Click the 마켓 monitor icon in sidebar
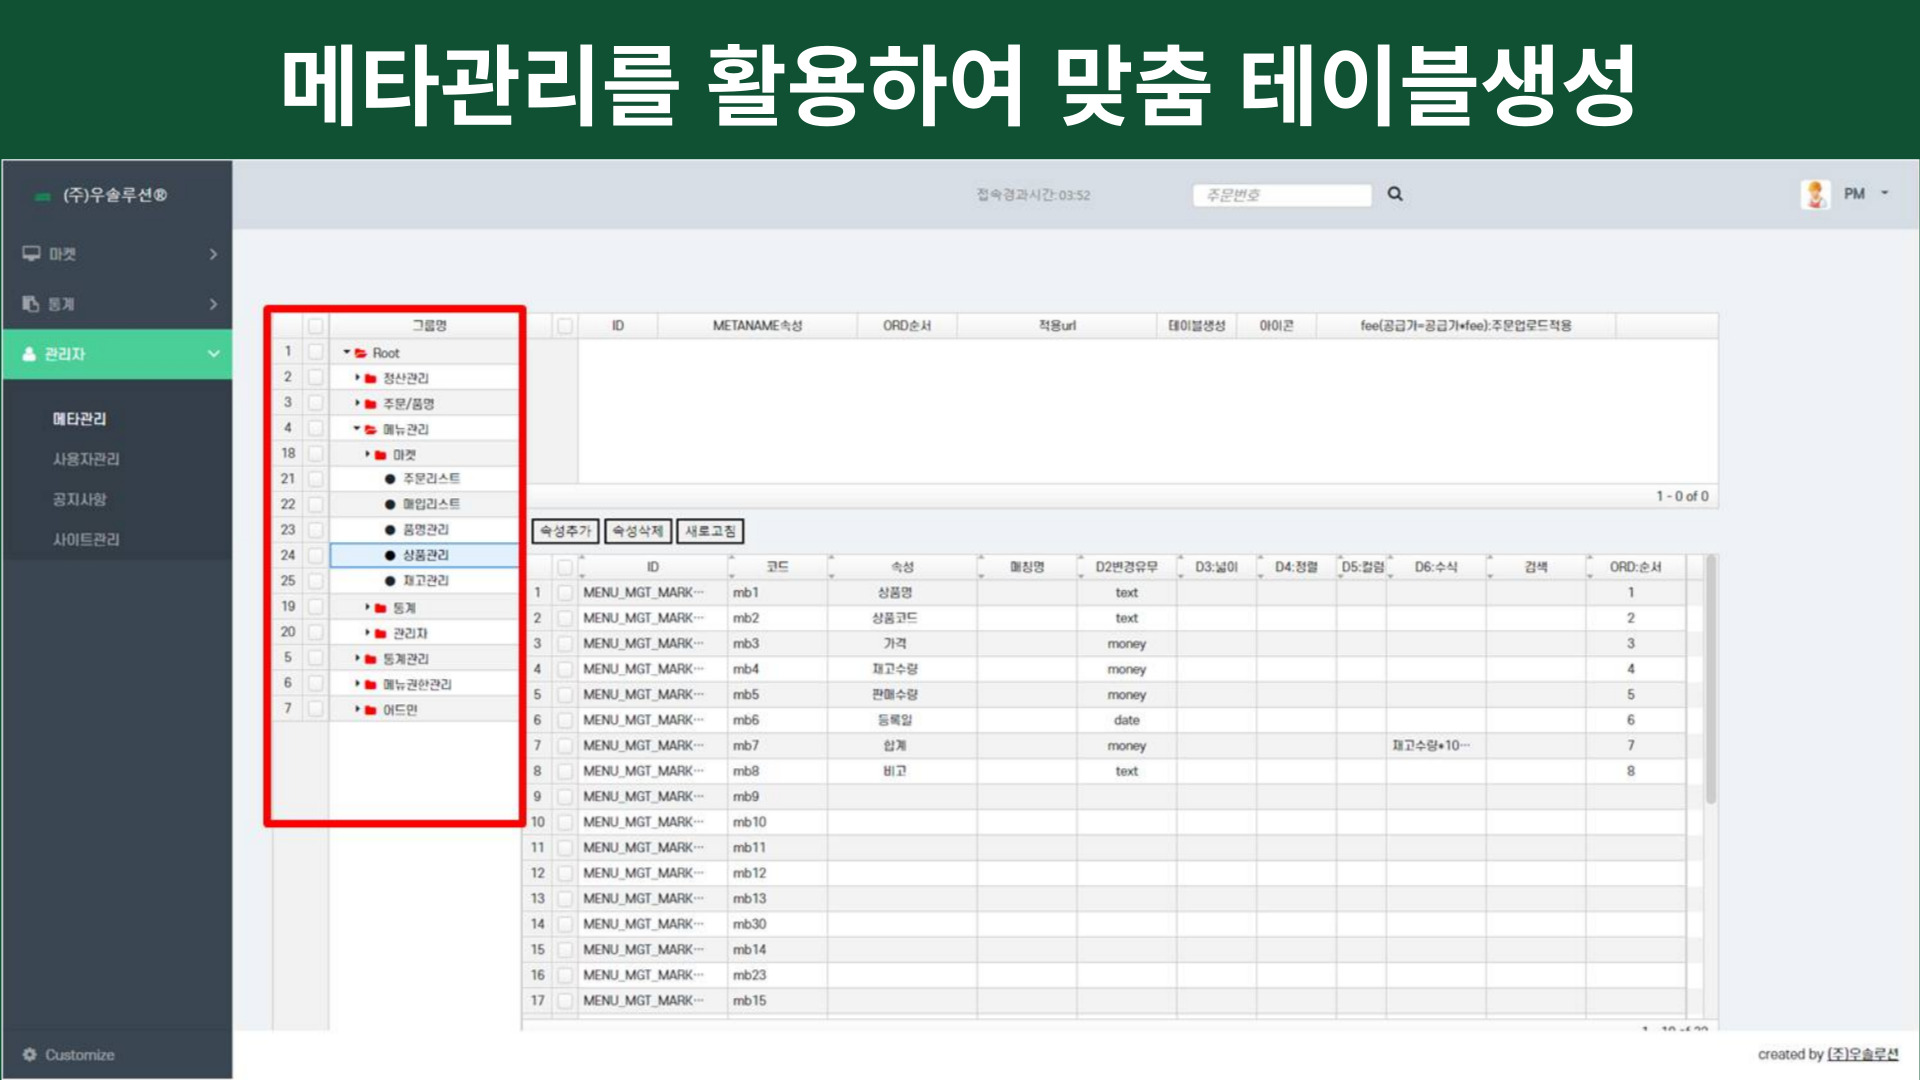This screenshot has width=1920, height=1080. pos(32,254)
